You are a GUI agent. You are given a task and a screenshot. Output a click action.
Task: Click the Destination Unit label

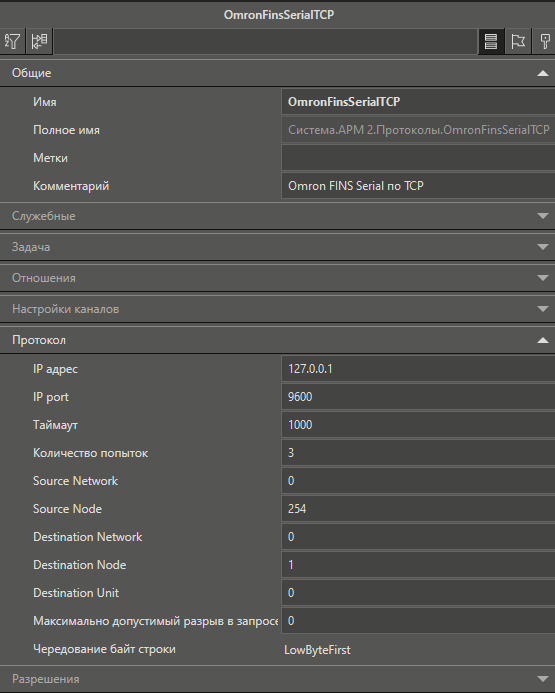76,593
